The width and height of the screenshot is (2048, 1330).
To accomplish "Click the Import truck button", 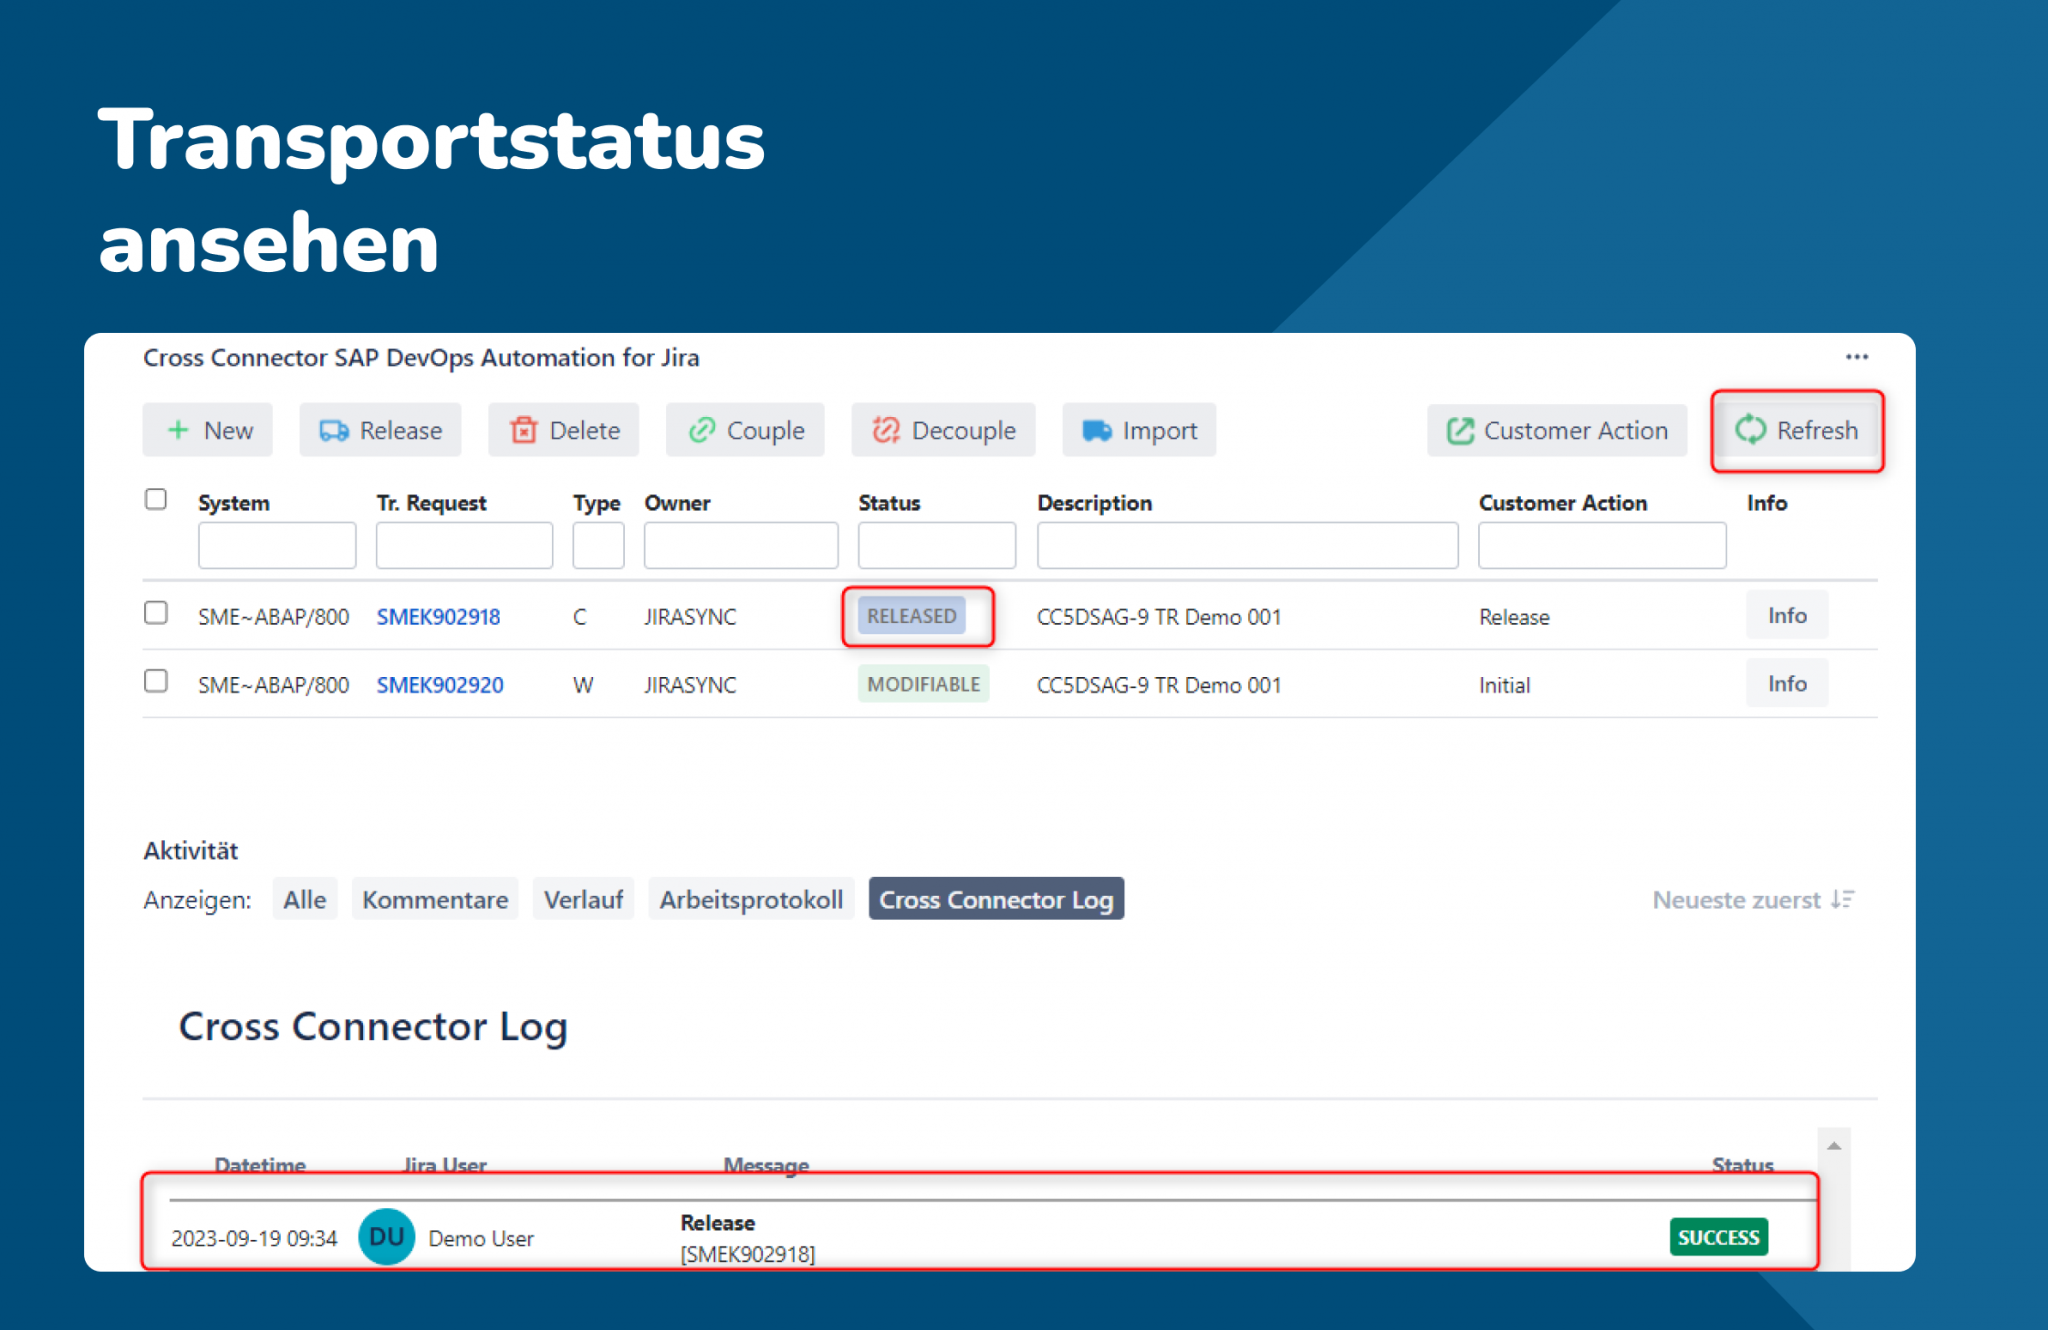I will point(1139,430).
